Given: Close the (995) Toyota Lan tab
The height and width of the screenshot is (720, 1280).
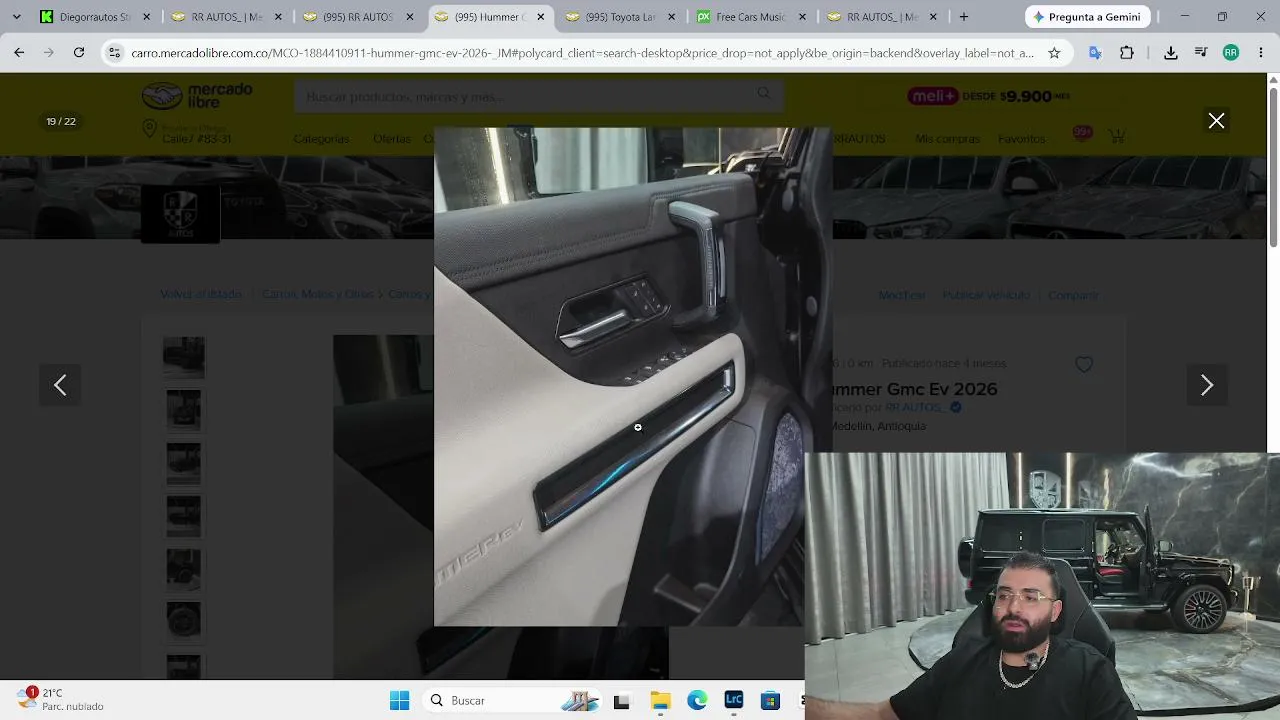Looking at the screenshot, I should [x=672, y=17].
